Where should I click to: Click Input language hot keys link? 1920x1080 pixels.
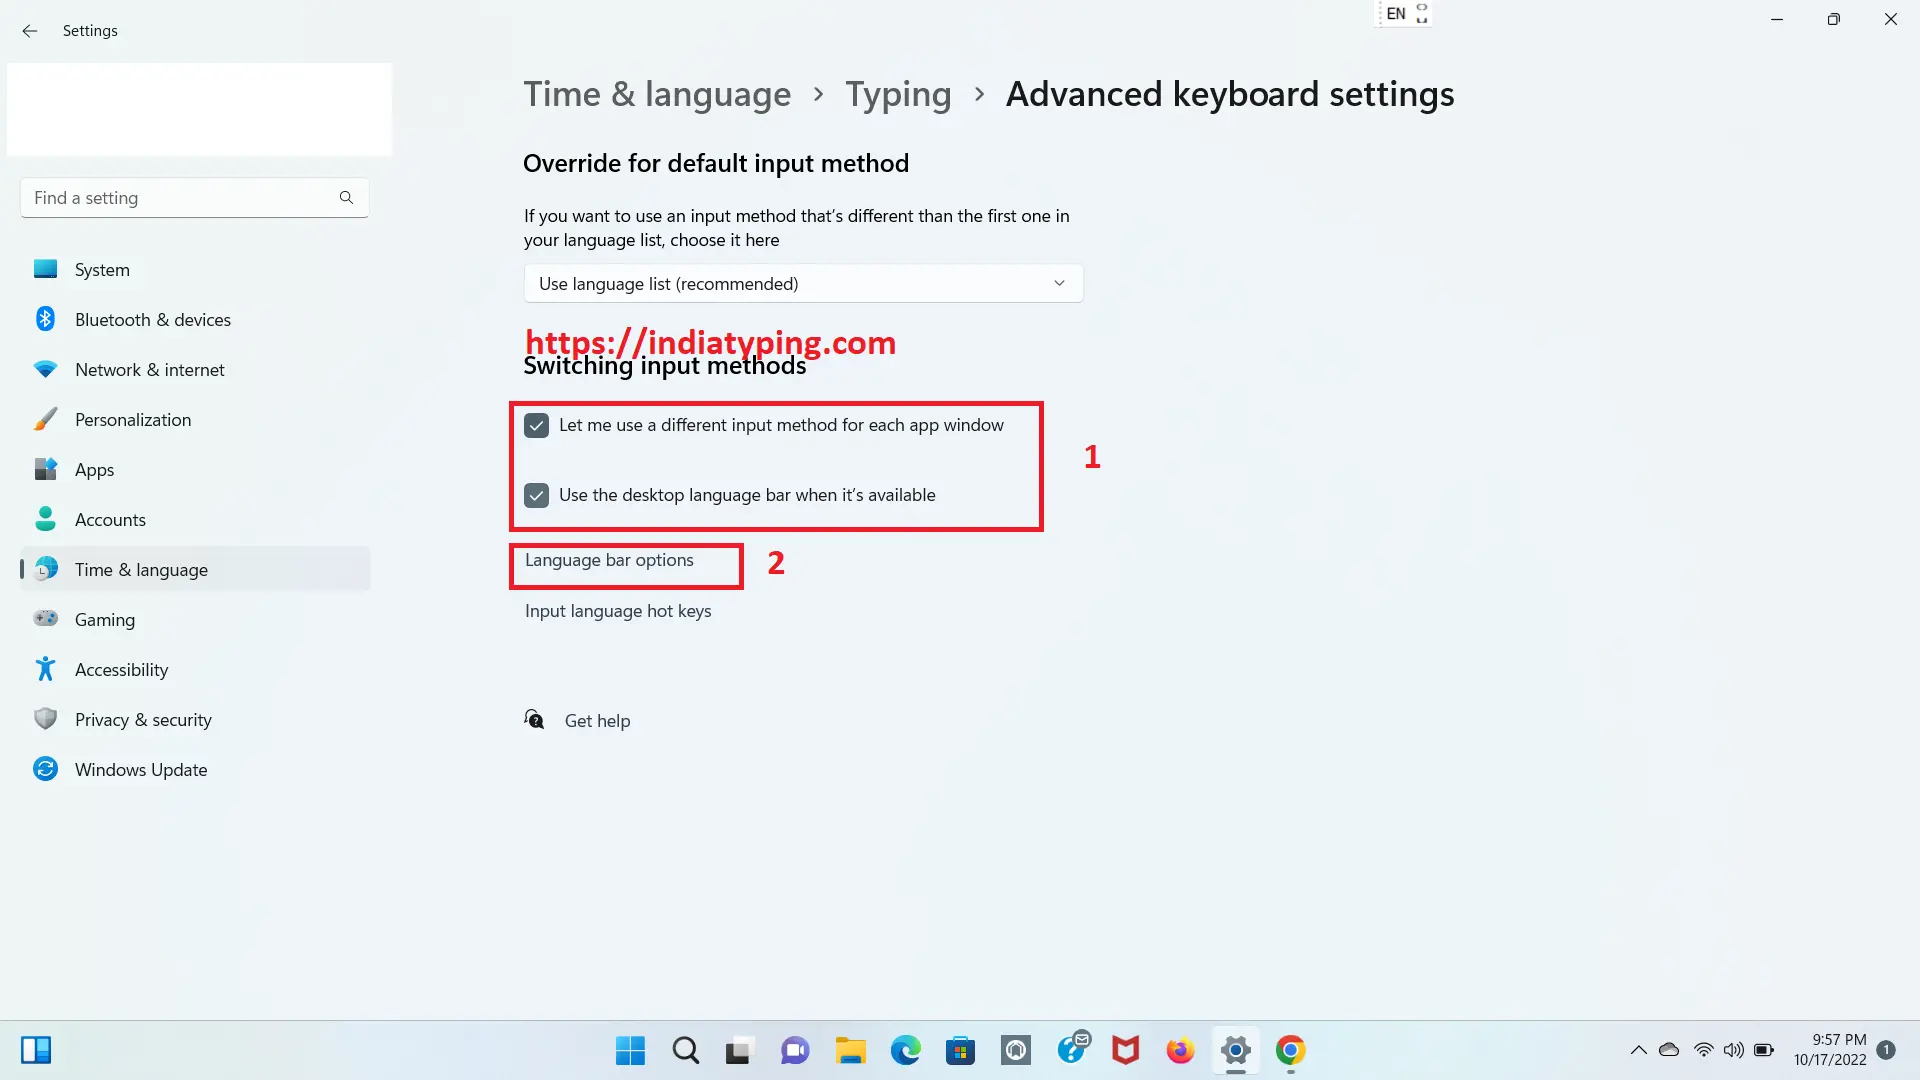click(x=617, y=609)
